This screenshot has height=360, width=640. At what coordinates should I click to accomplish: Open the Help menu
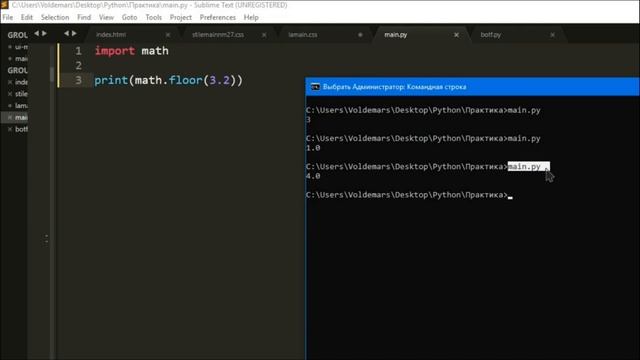pos(251,18)
